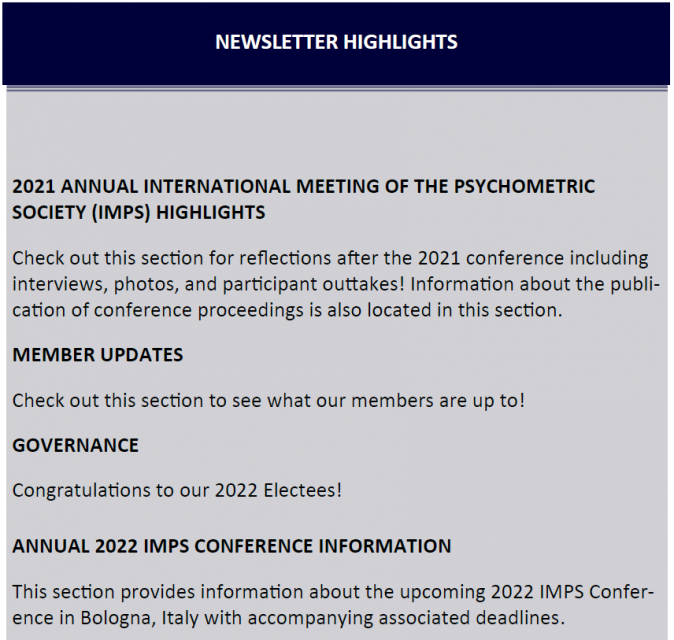Click 'Congratulations to our 2022 Electees!' text
Viewport: 674px width, 640px height.
tap(177, 490)
